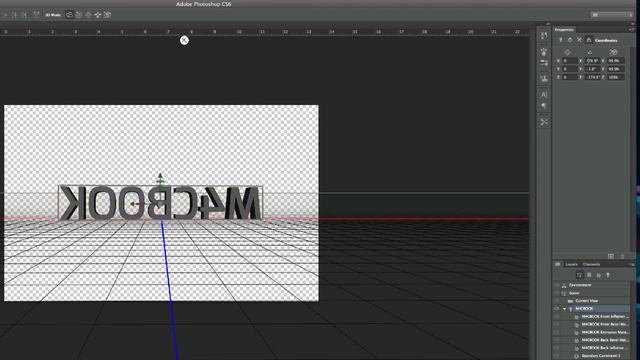Click the Z rotation angle field
The height and width of the screenshot is (360, 640).
(593, 77)
